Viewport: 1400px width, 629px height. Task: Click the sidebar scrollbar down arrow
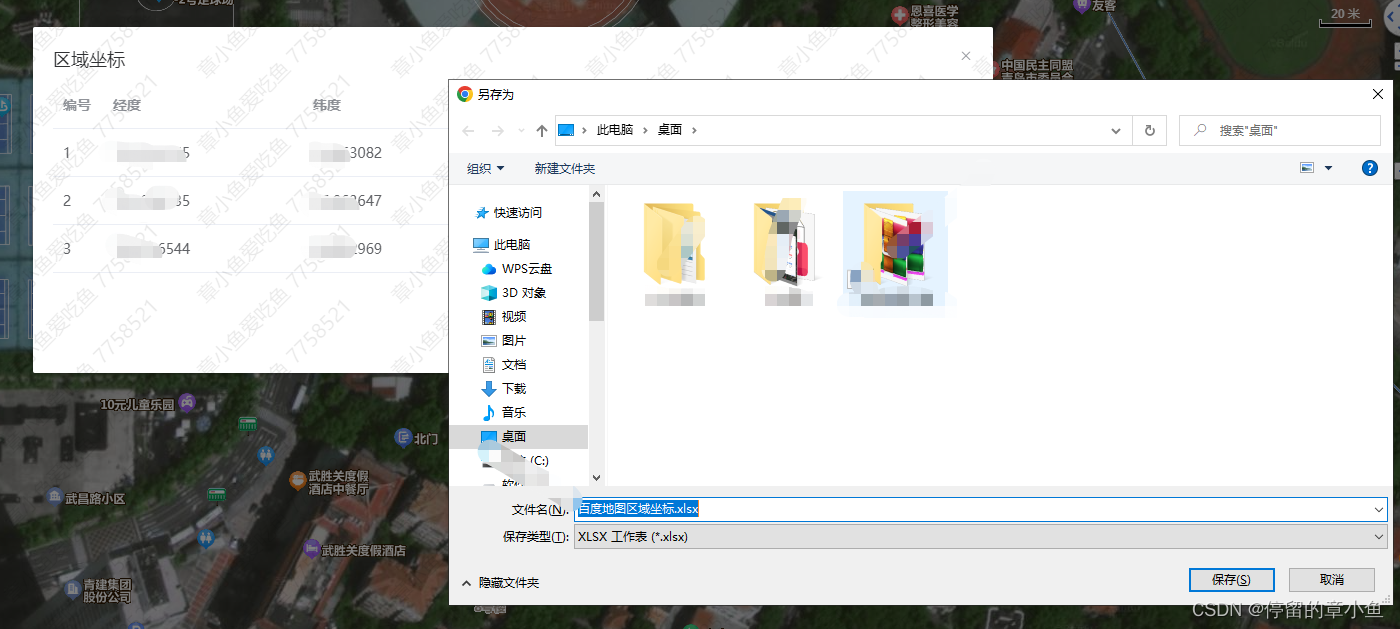597,478
